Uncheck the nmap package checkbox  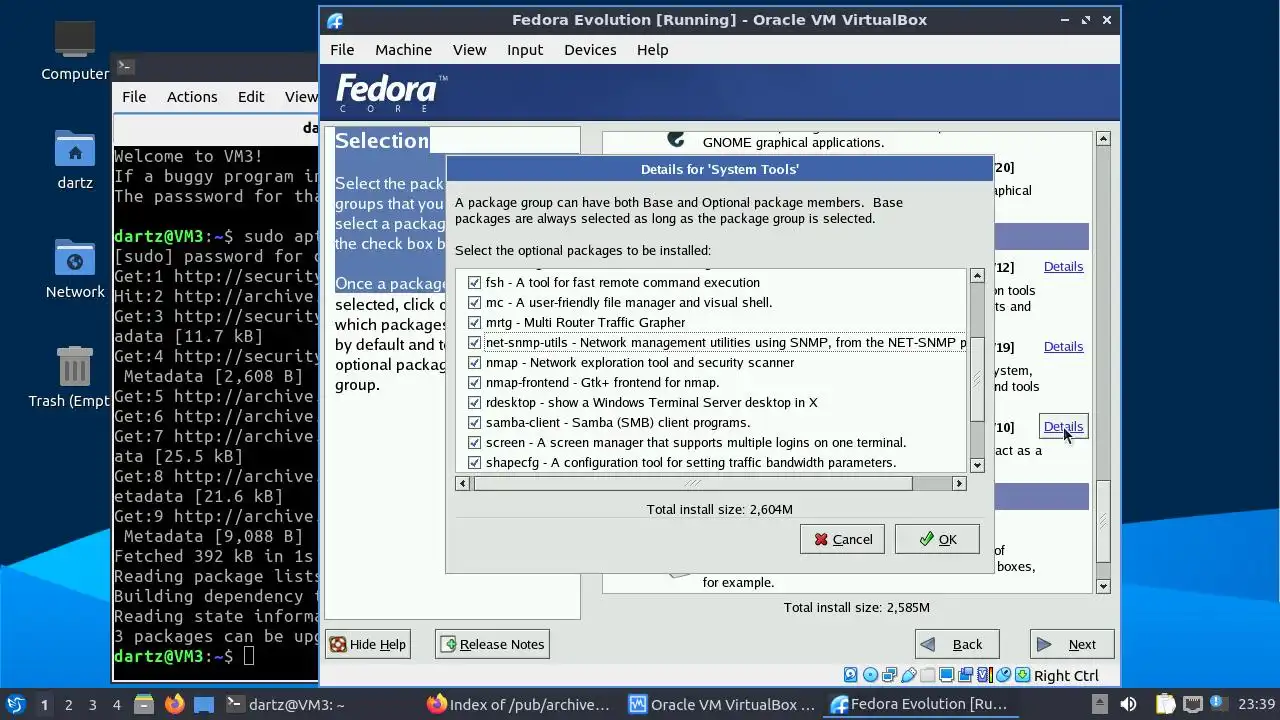coord(474,362)
